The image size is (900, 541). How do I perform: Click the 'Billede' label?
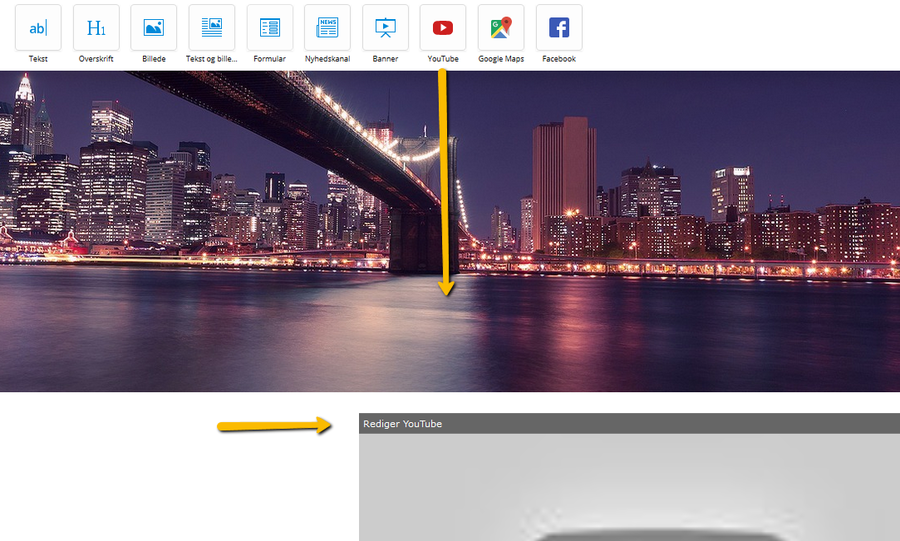154,59
